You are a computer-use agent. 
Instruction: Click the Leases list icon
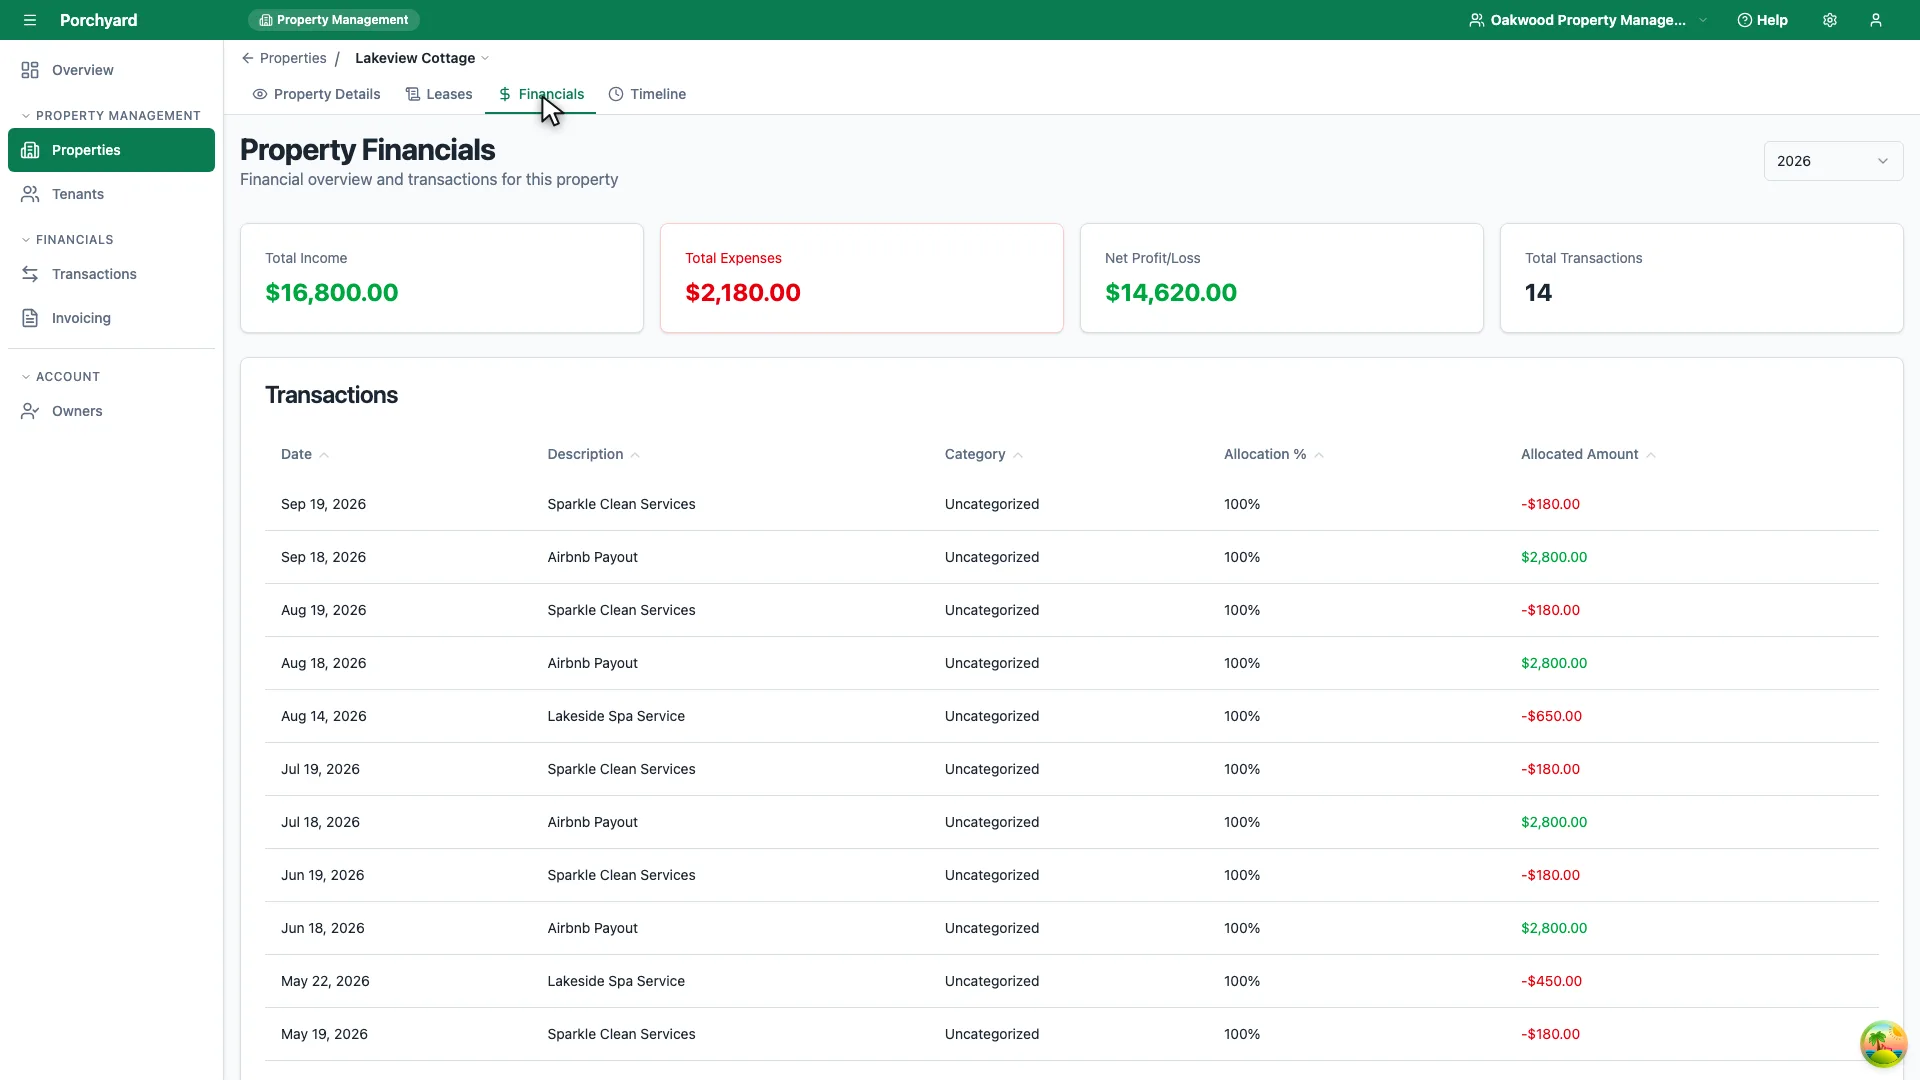click(412, 94)
